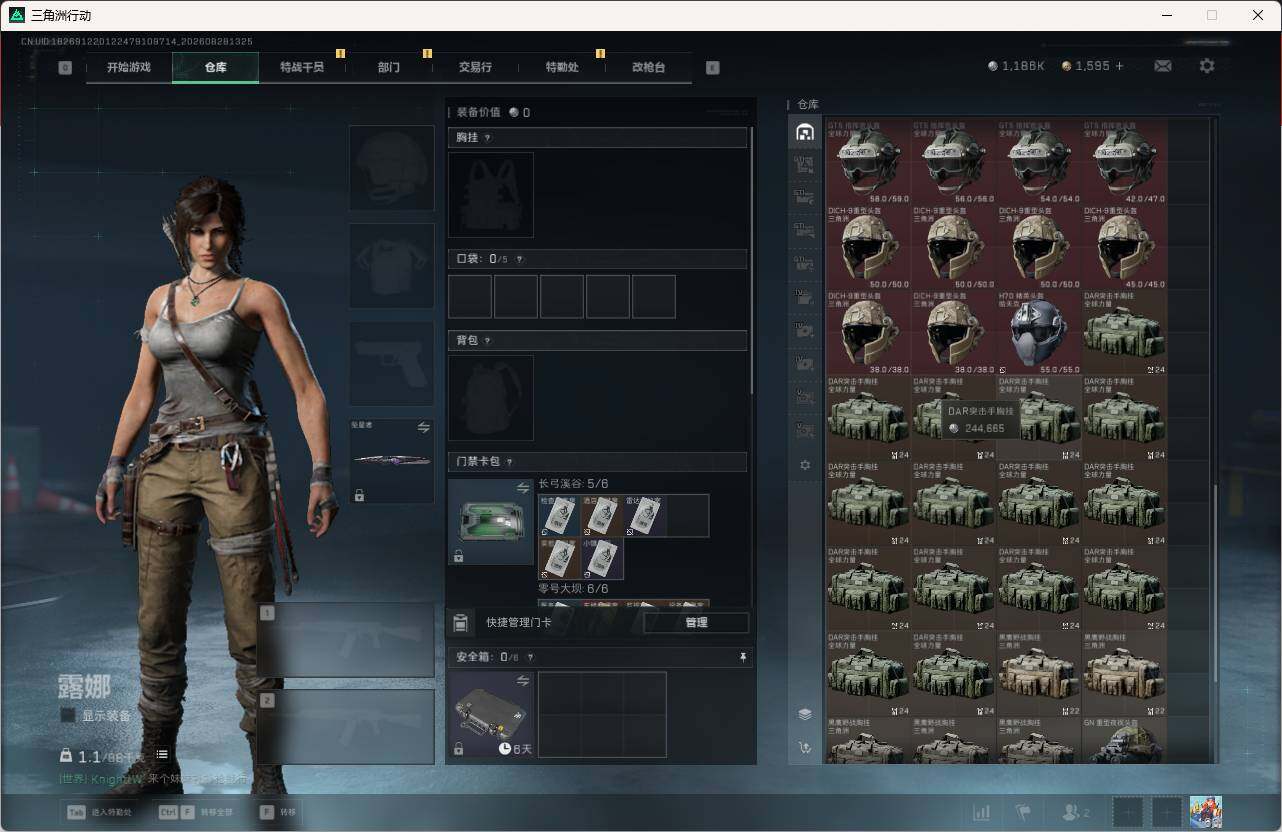Click the F 转移 button

pyautogui.click(x=278, y=812)
